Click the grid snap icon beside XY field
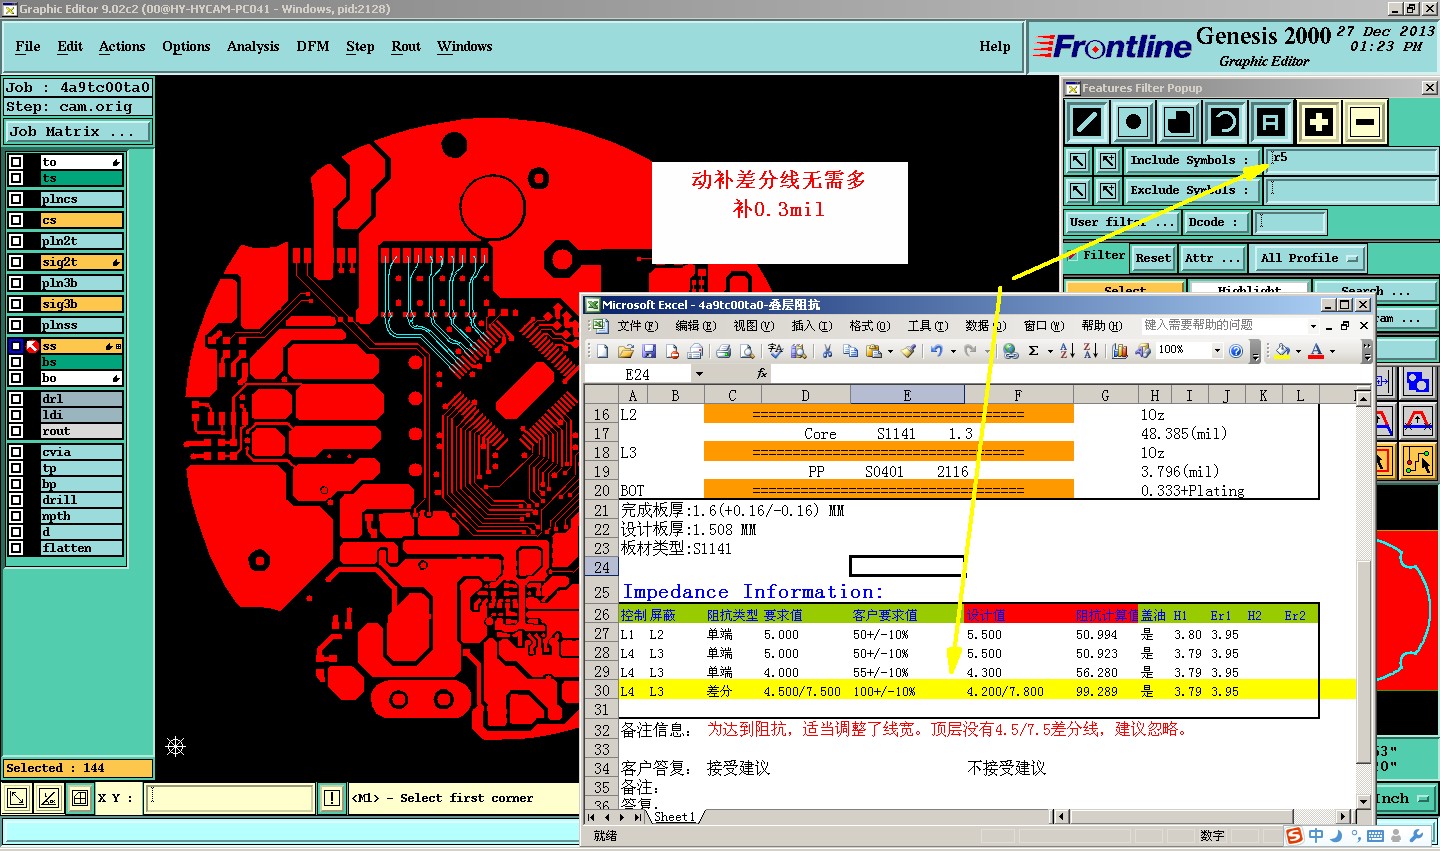This screenshot has height=851, width=1440. [x=80, y=798]
